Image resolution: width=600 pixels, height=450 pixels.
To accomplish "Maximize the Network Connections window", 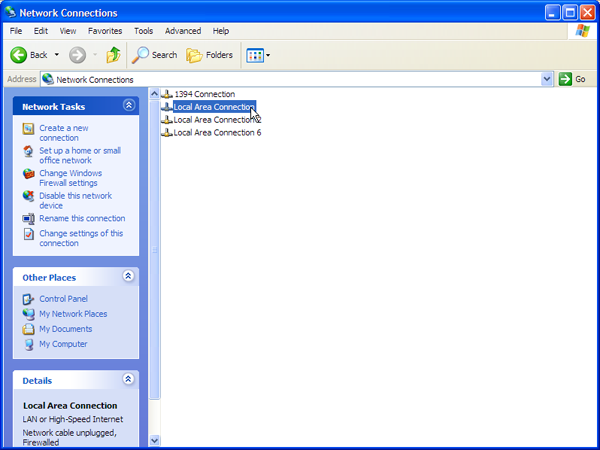I will pos(570,13).
